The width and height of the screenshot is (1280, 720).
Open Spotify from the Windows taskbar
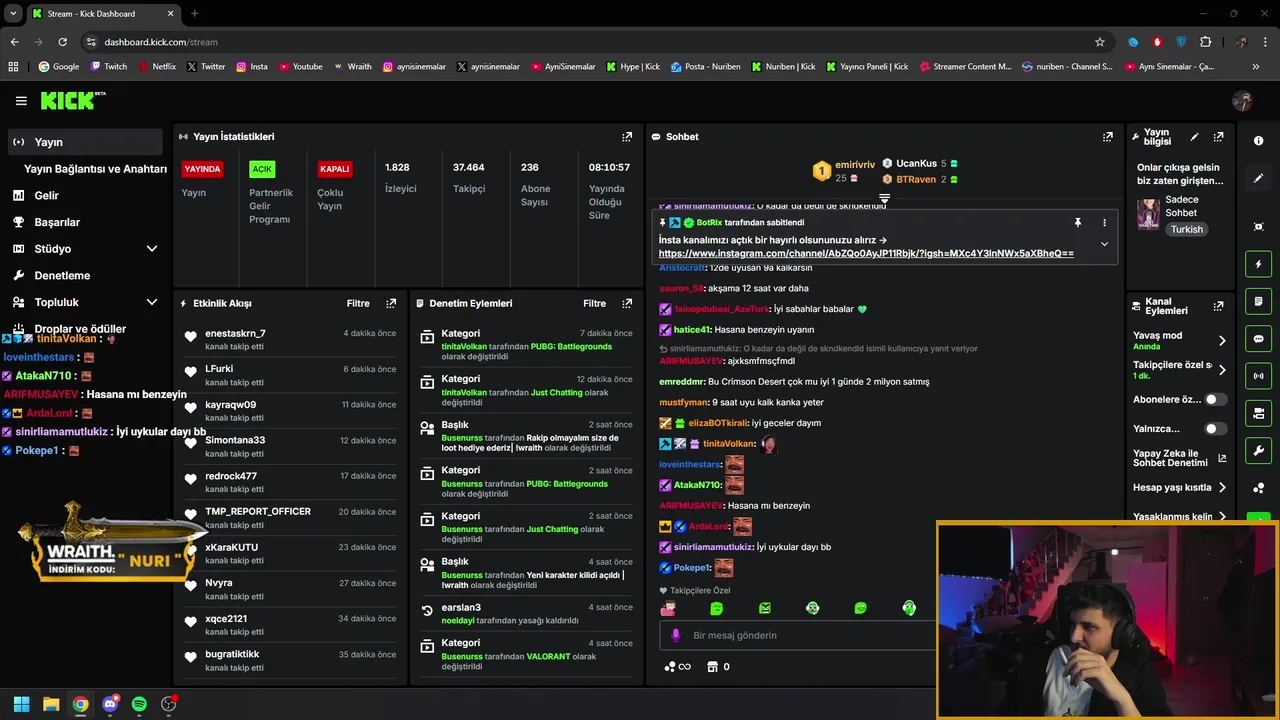[x=139, y=704]
